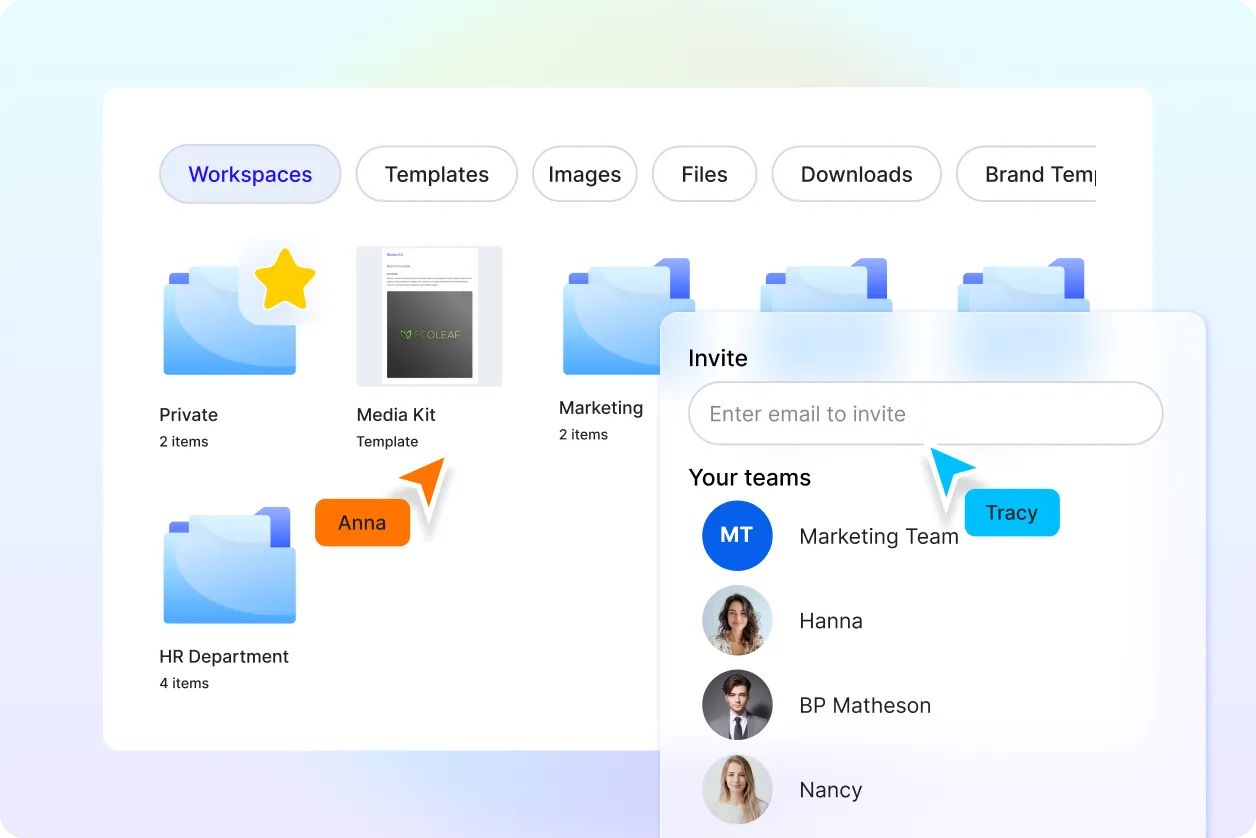The height and width of the screenshot is (838, 1256).
Task: Click the email invite input field
Action: click(925, 413)
